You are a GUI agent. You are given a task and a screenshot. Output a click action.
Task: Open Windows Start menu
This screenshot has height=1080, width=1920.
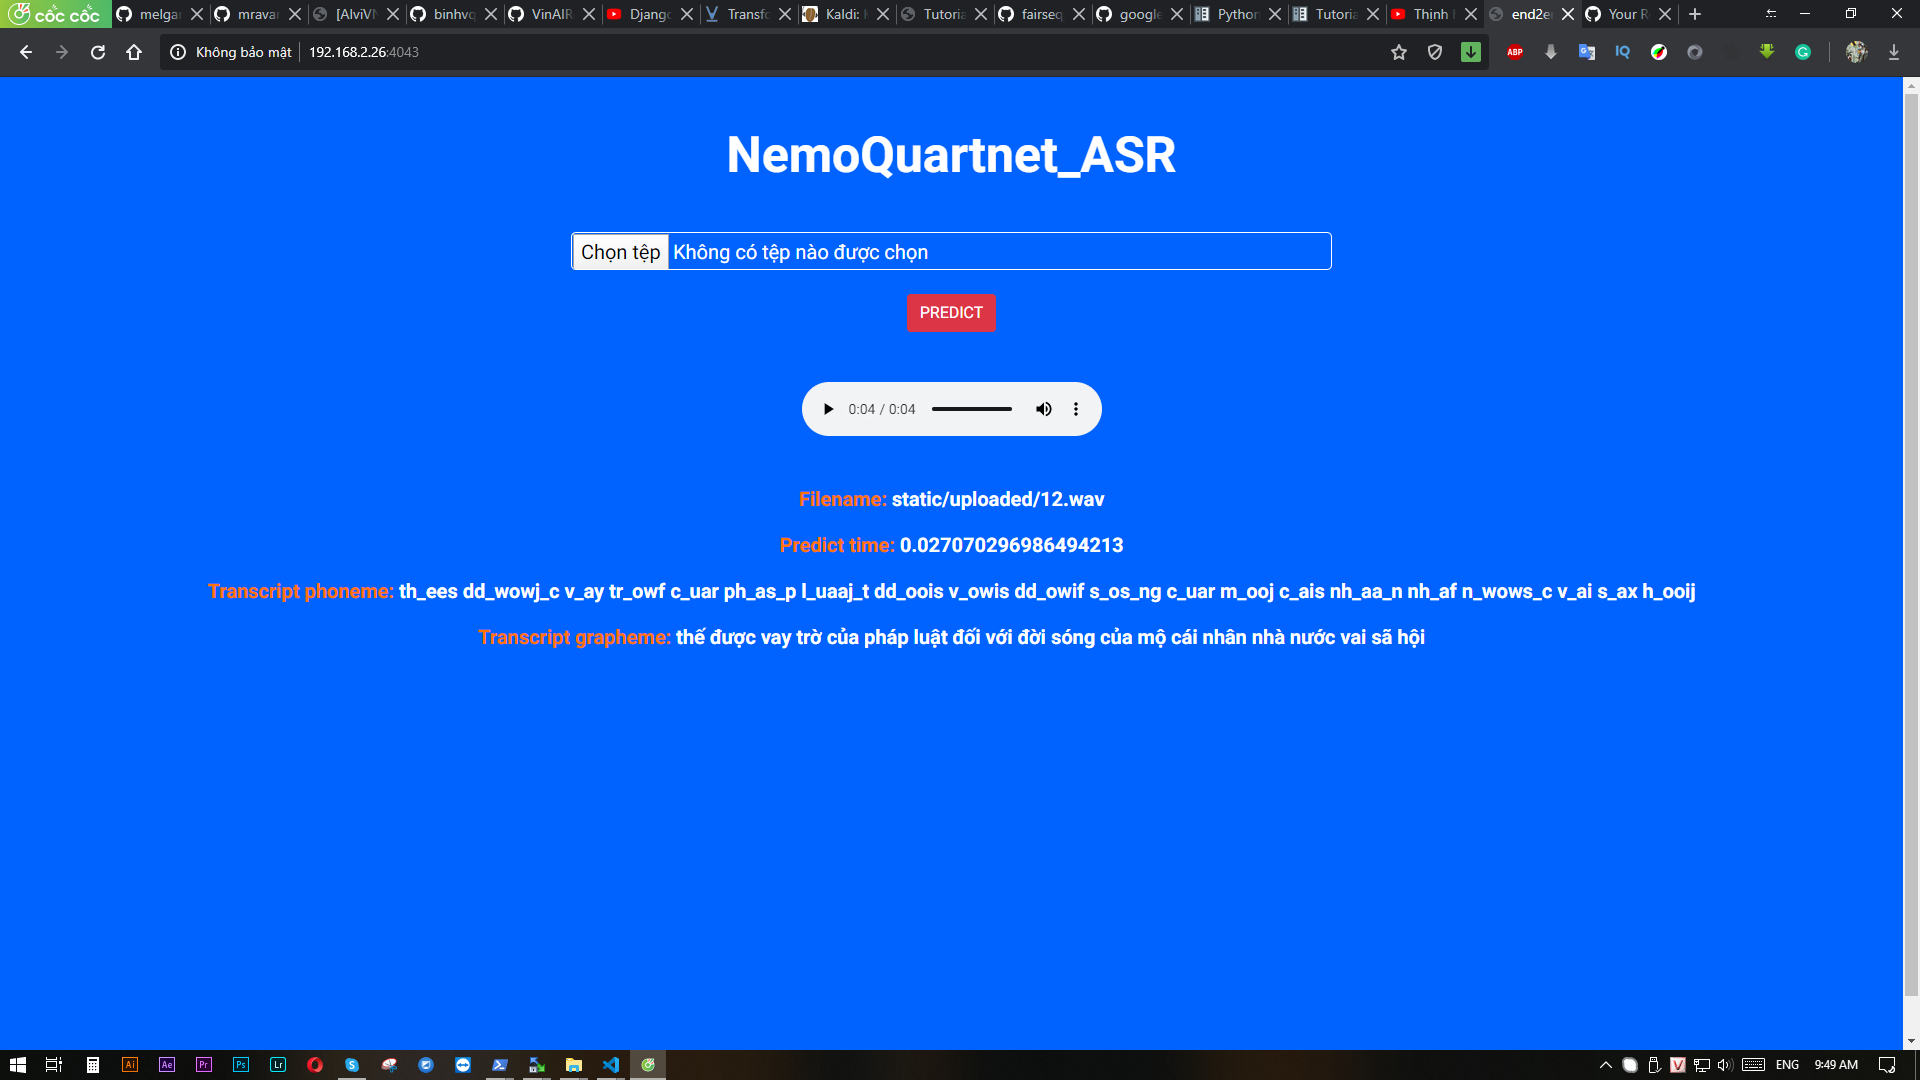pos(17,1065)
